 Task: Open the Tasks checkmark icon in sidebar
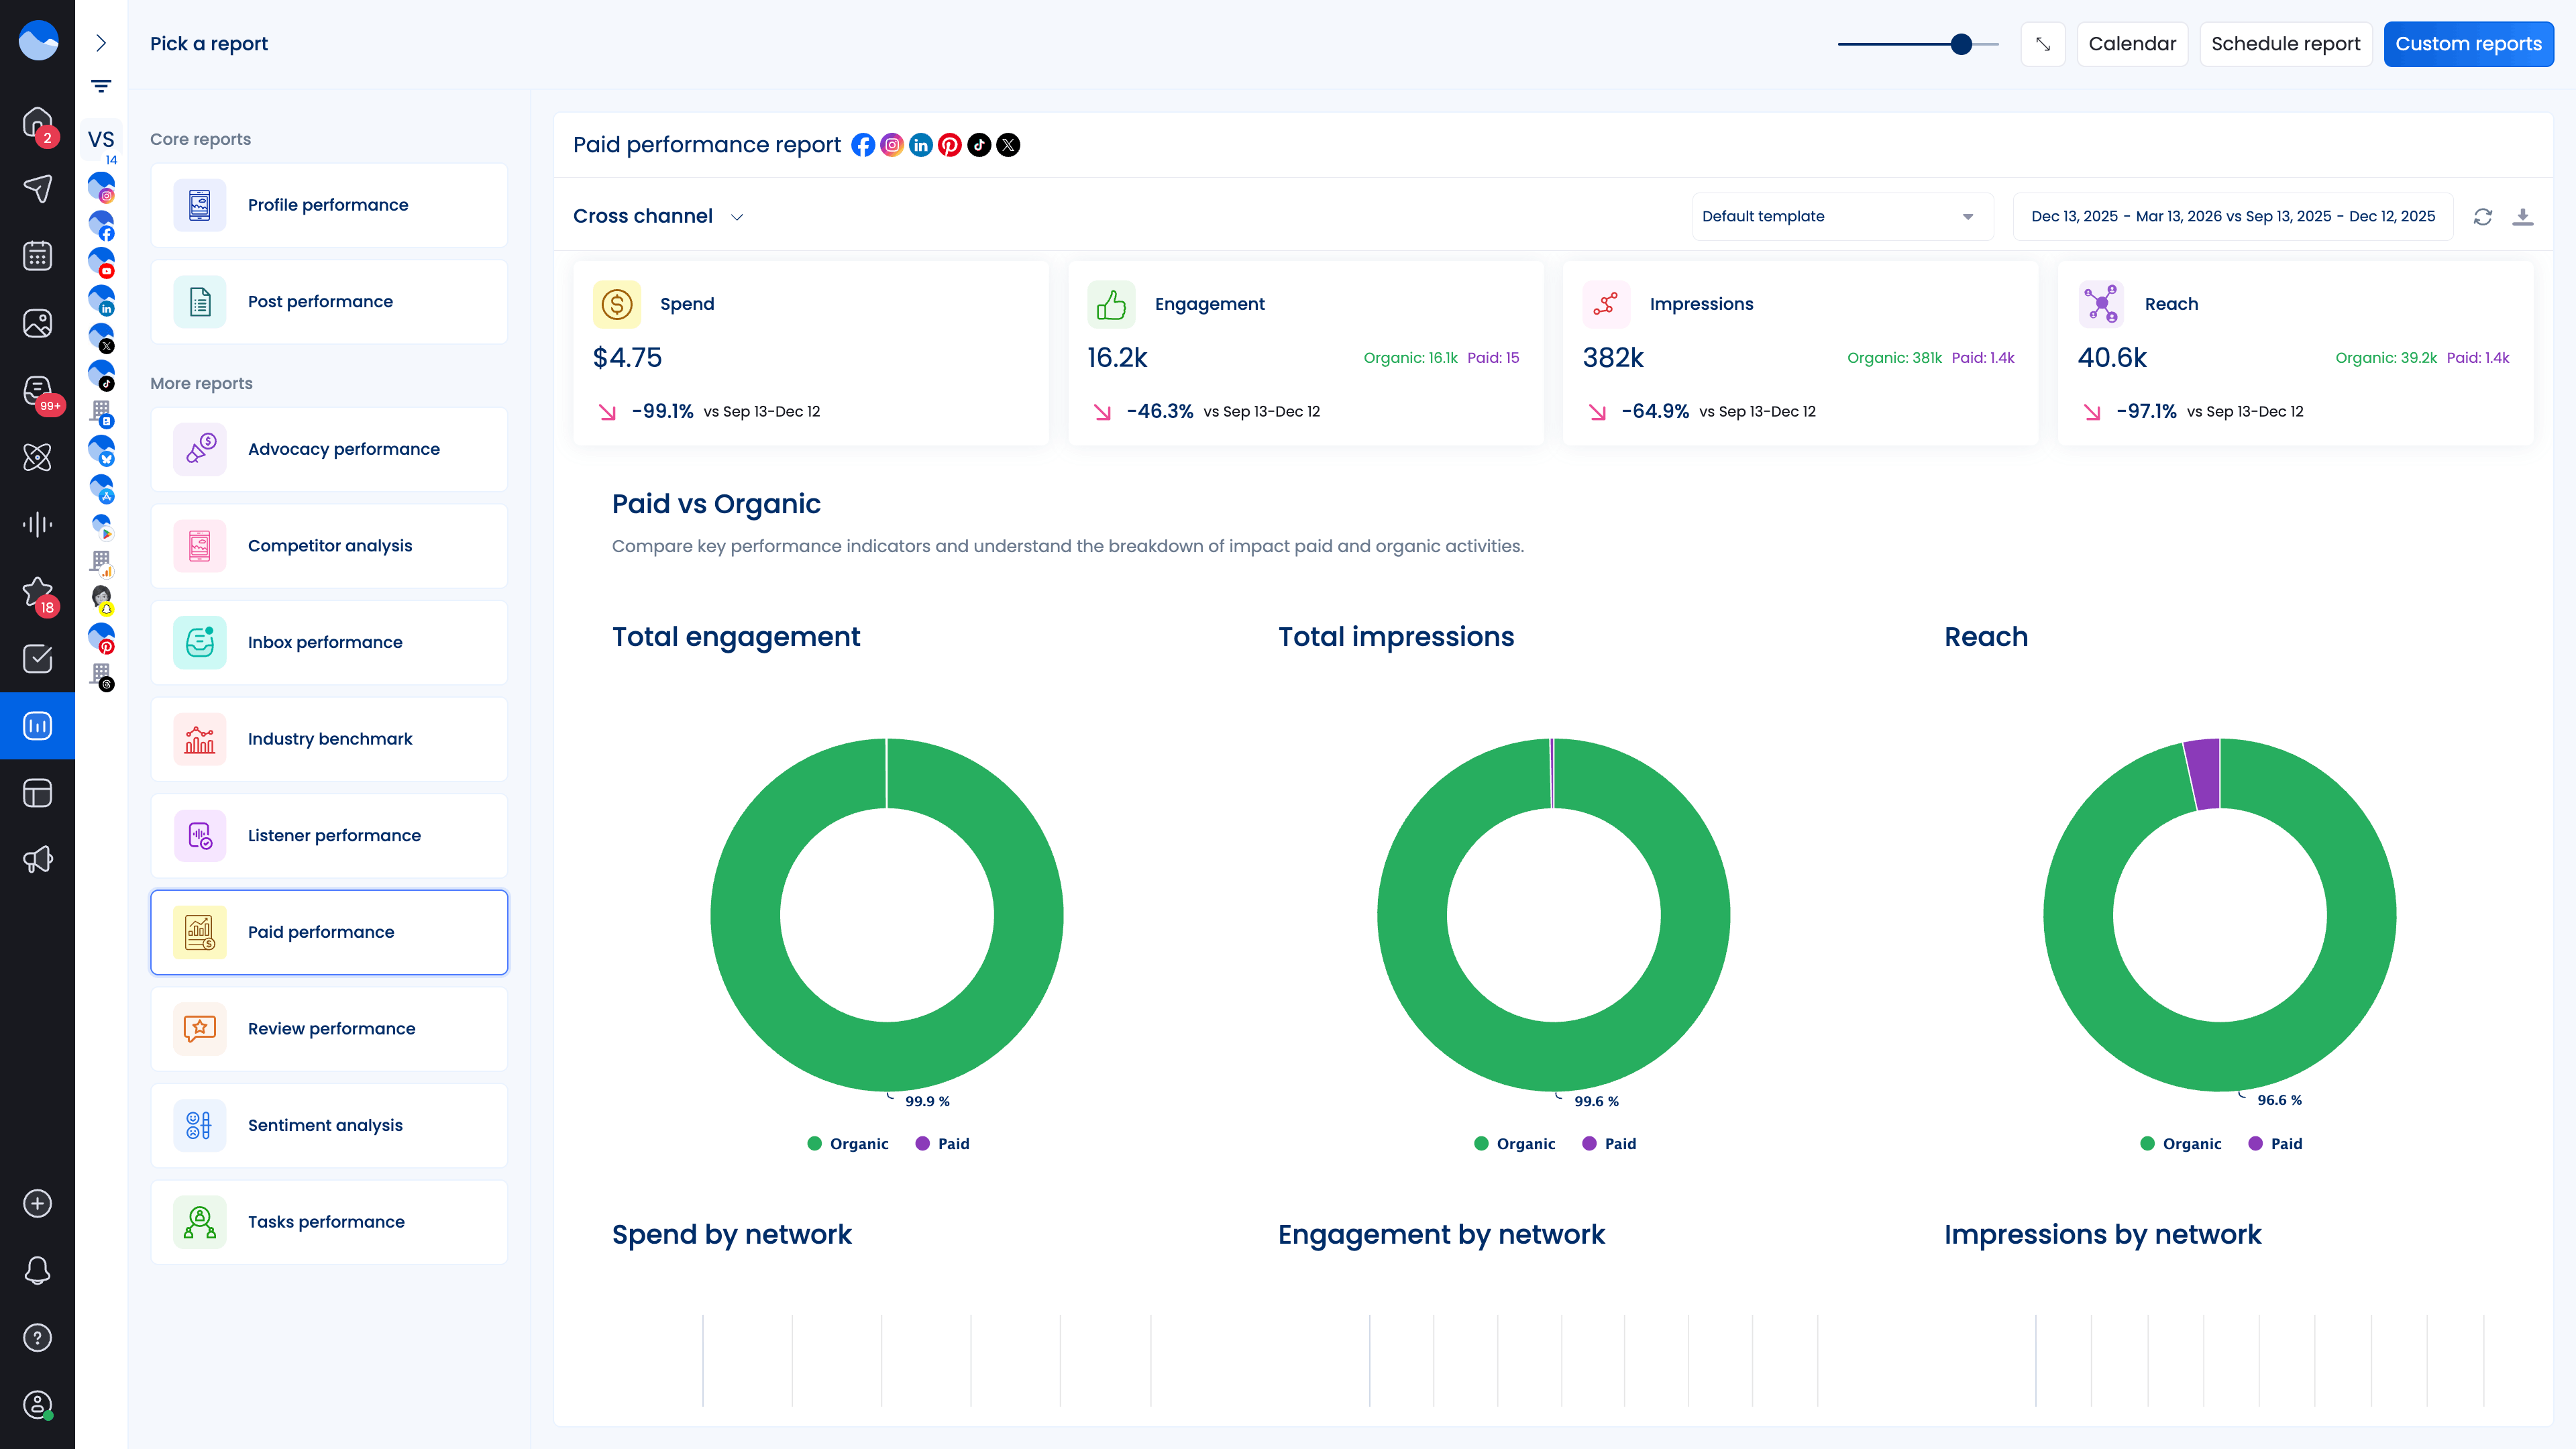37,658
